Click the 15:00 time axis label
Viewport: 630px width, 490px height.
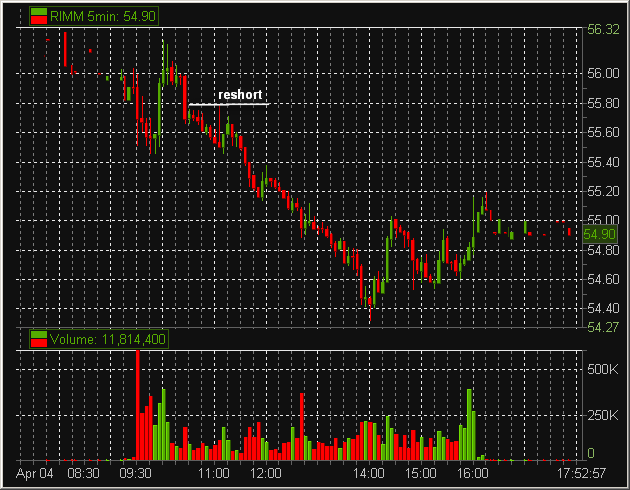click(x=421, y=473)
